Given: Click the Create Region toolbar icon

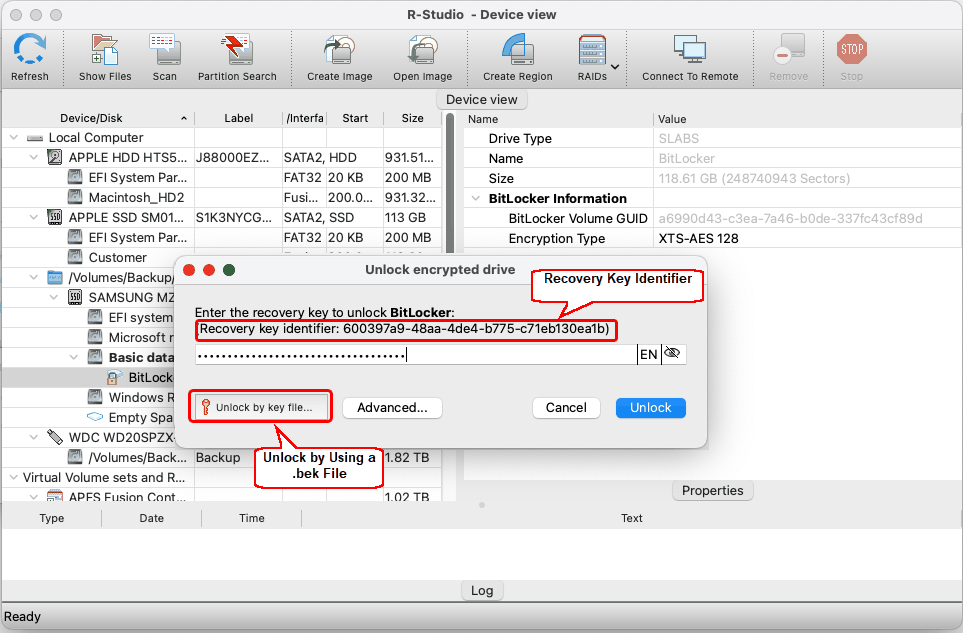Looking at the screenshot, I should (517, 49).
